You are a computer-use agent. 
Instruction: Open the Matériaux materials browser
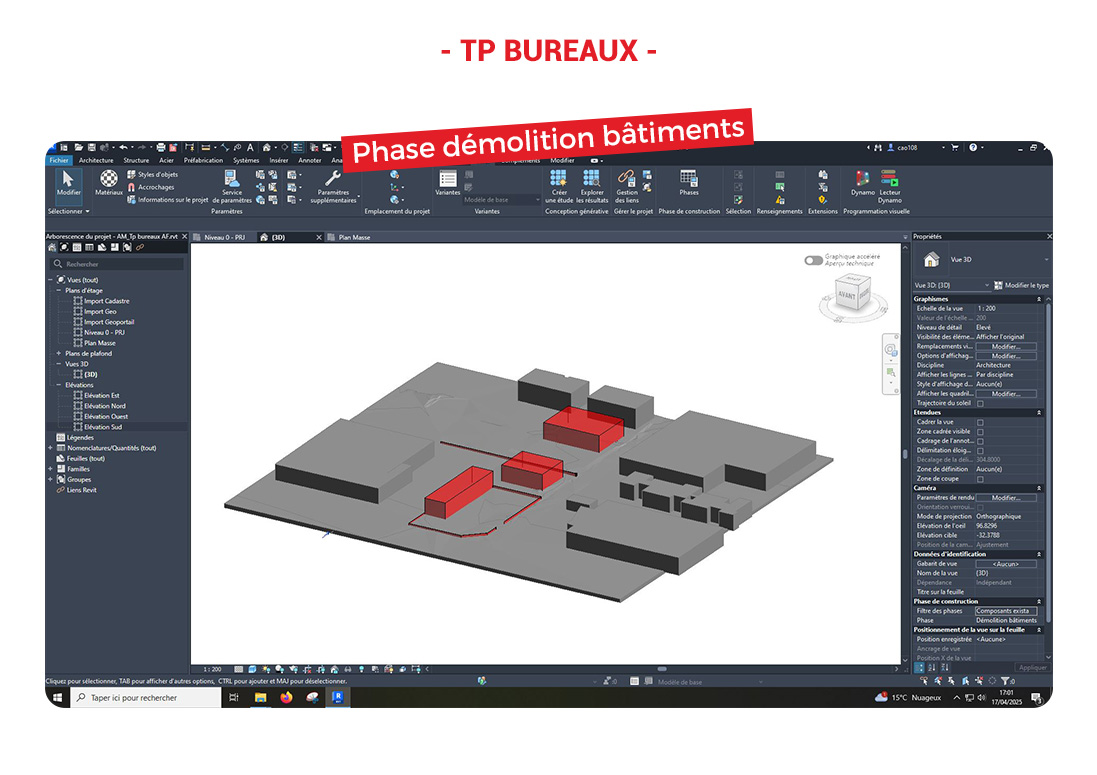(108, 183)
